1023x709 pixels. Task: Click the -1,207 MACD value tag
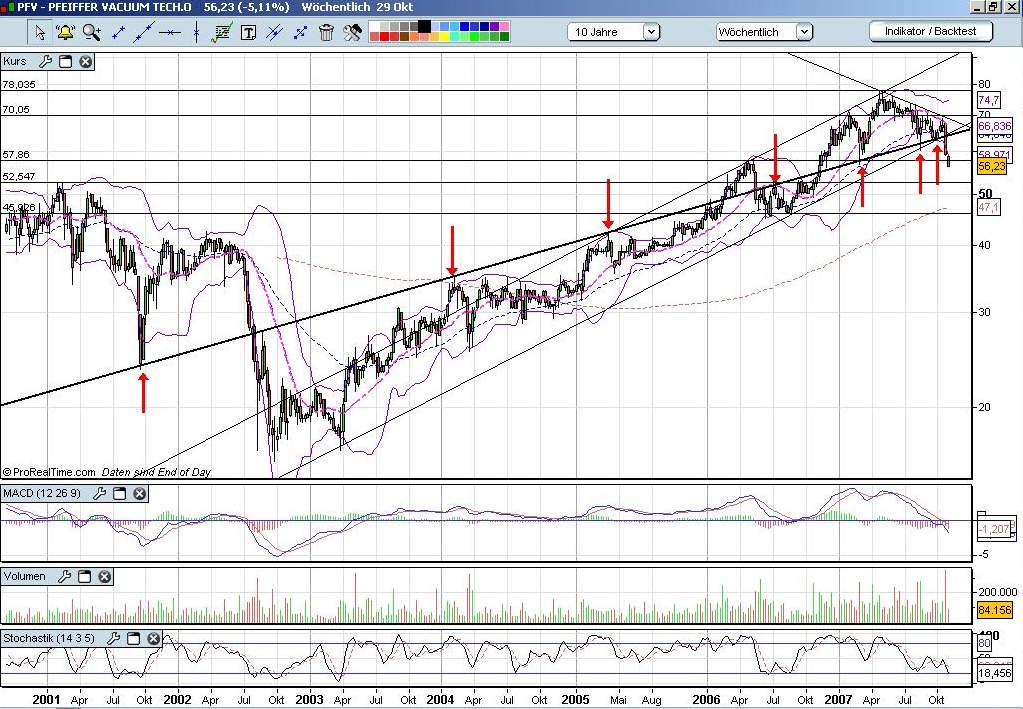(995, 528)
